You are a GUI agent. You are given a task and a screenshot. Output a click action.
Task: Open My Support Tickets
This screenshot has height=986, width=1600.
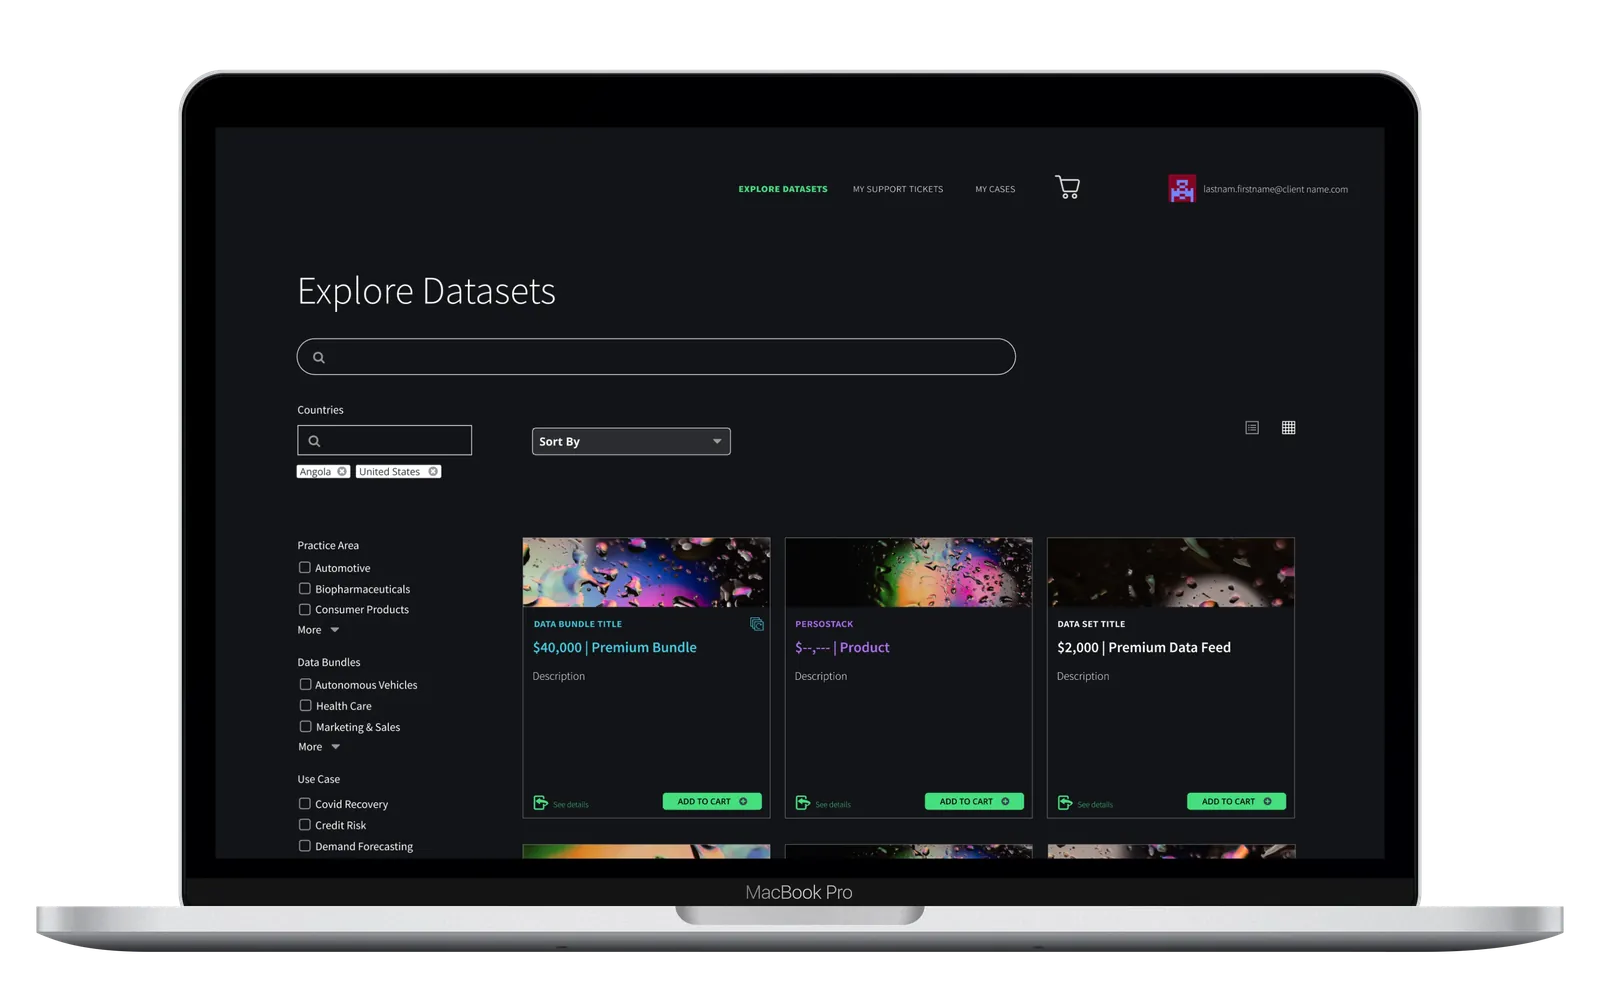coord(898,189)
